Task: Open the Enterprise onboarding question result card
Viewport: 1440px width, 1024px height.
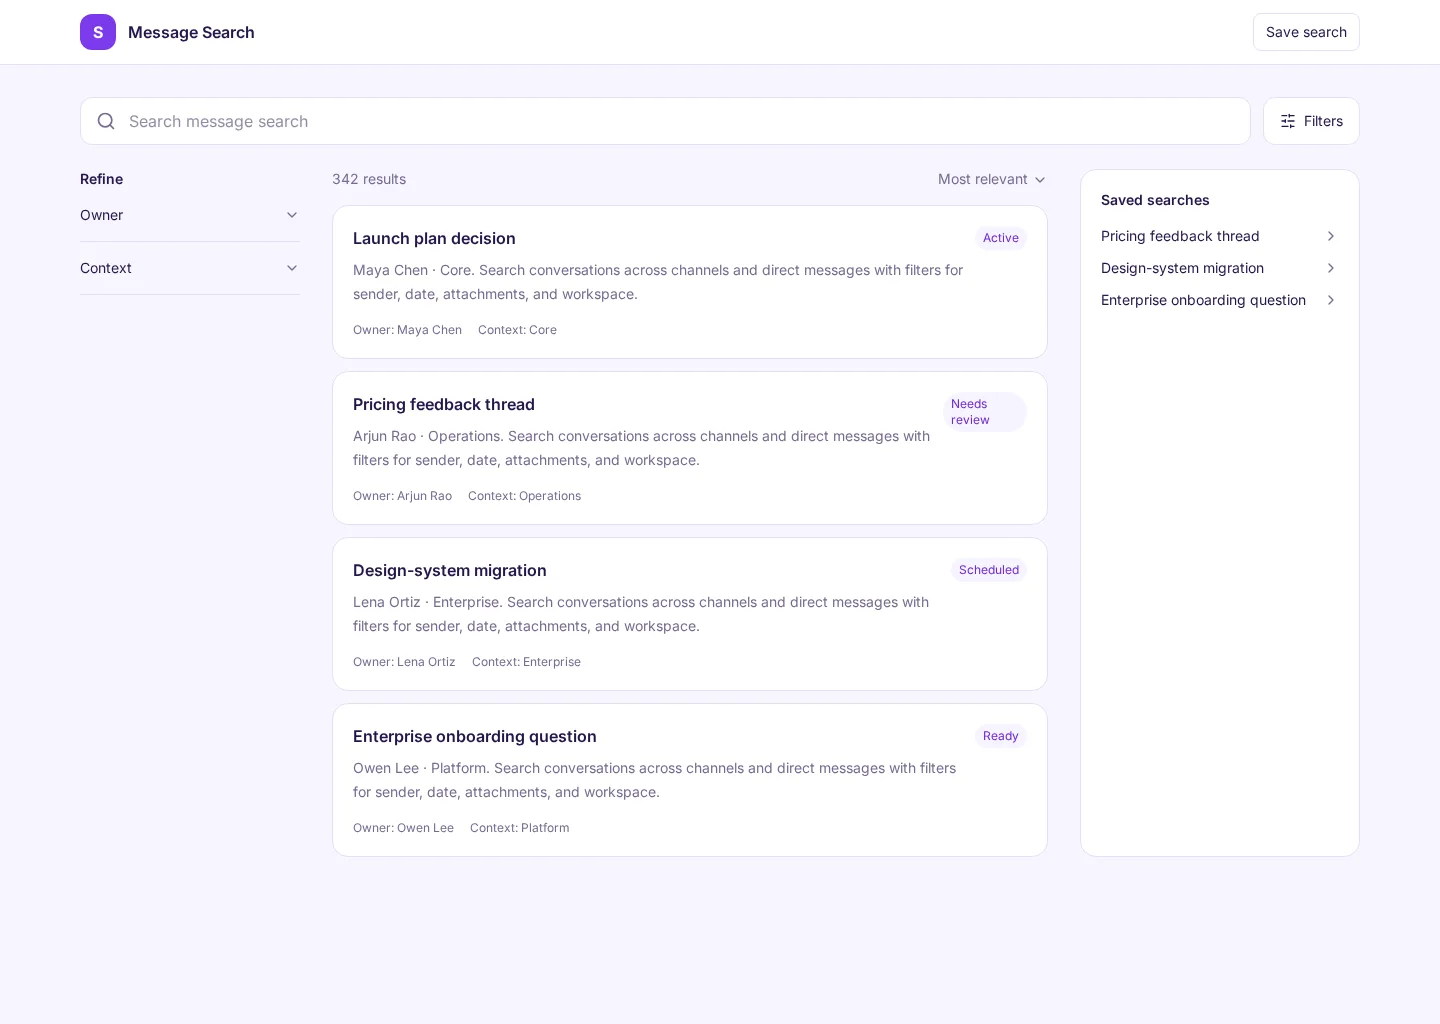Action: 690,780
